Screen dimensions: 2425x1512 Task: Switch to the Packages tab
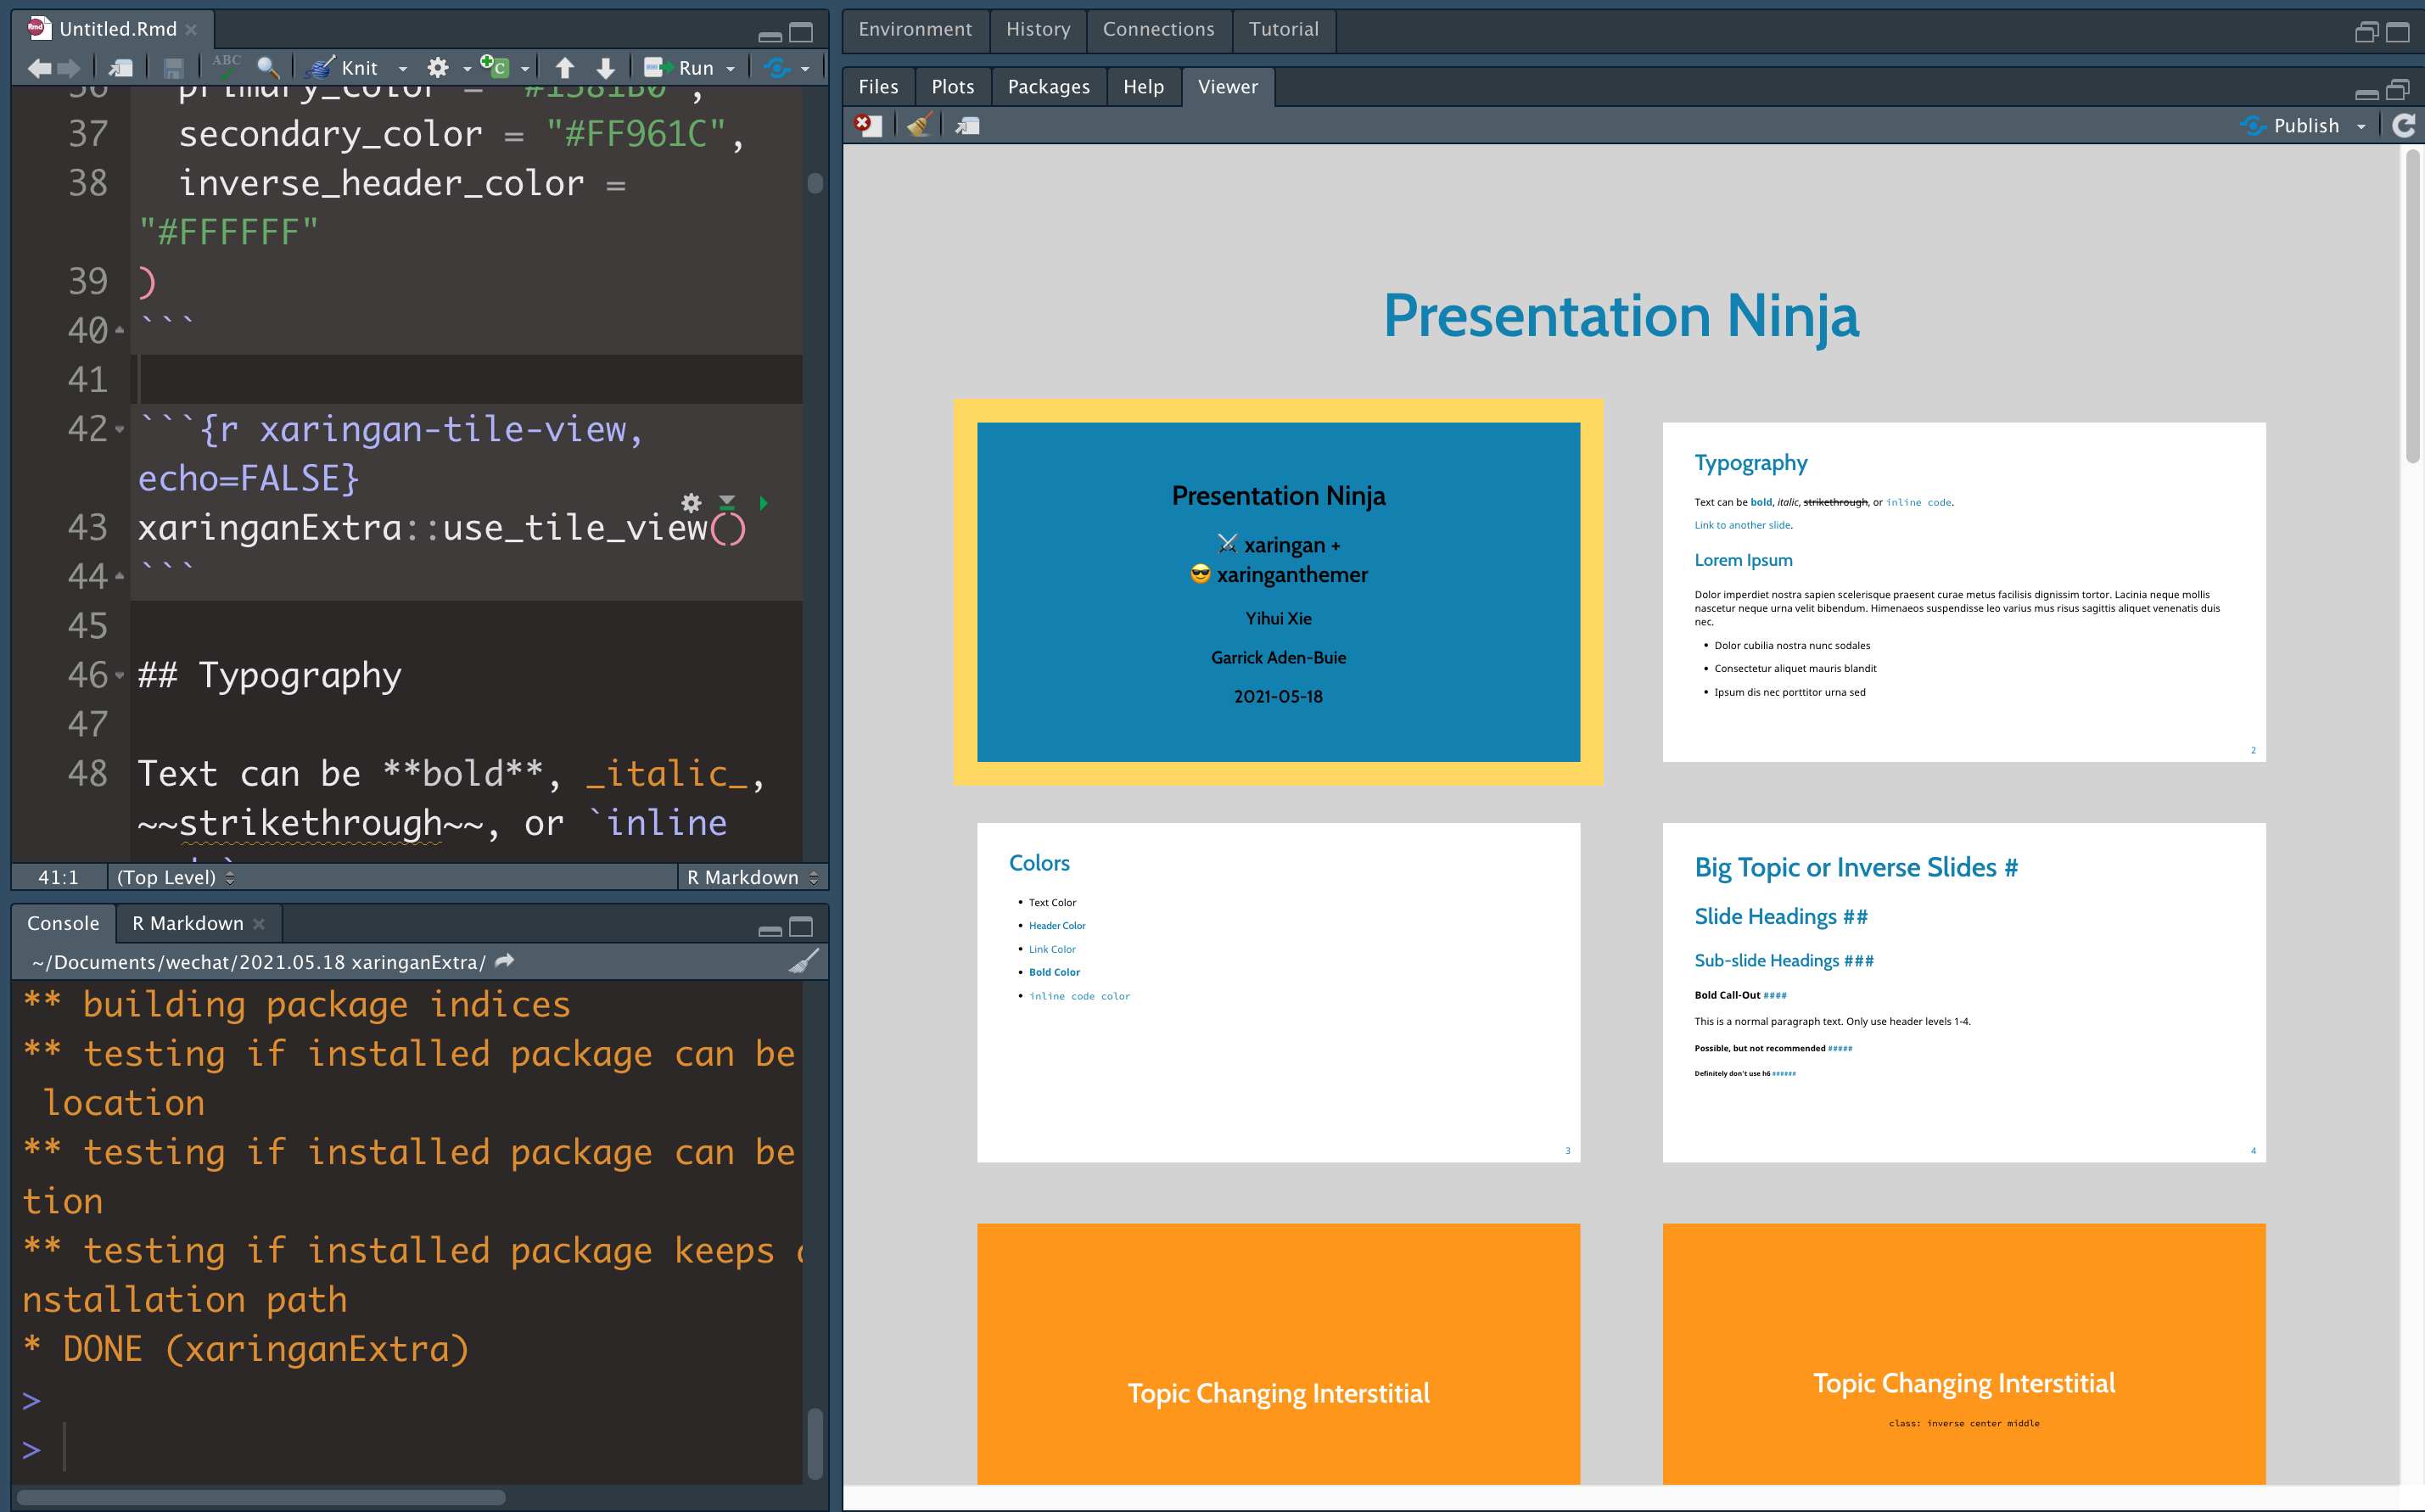click(x=1048, y=87)
